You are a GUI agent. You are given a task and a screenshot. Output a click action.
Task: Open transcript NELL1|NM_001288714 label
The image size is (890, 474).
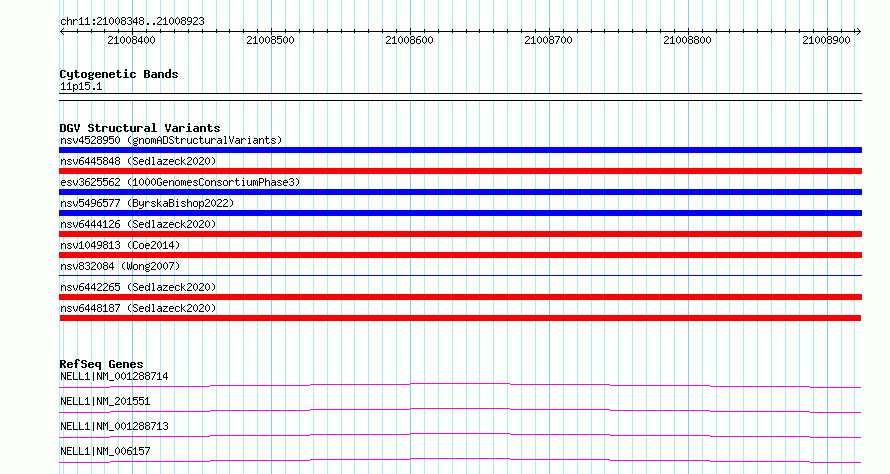click(x=114, y=376)
